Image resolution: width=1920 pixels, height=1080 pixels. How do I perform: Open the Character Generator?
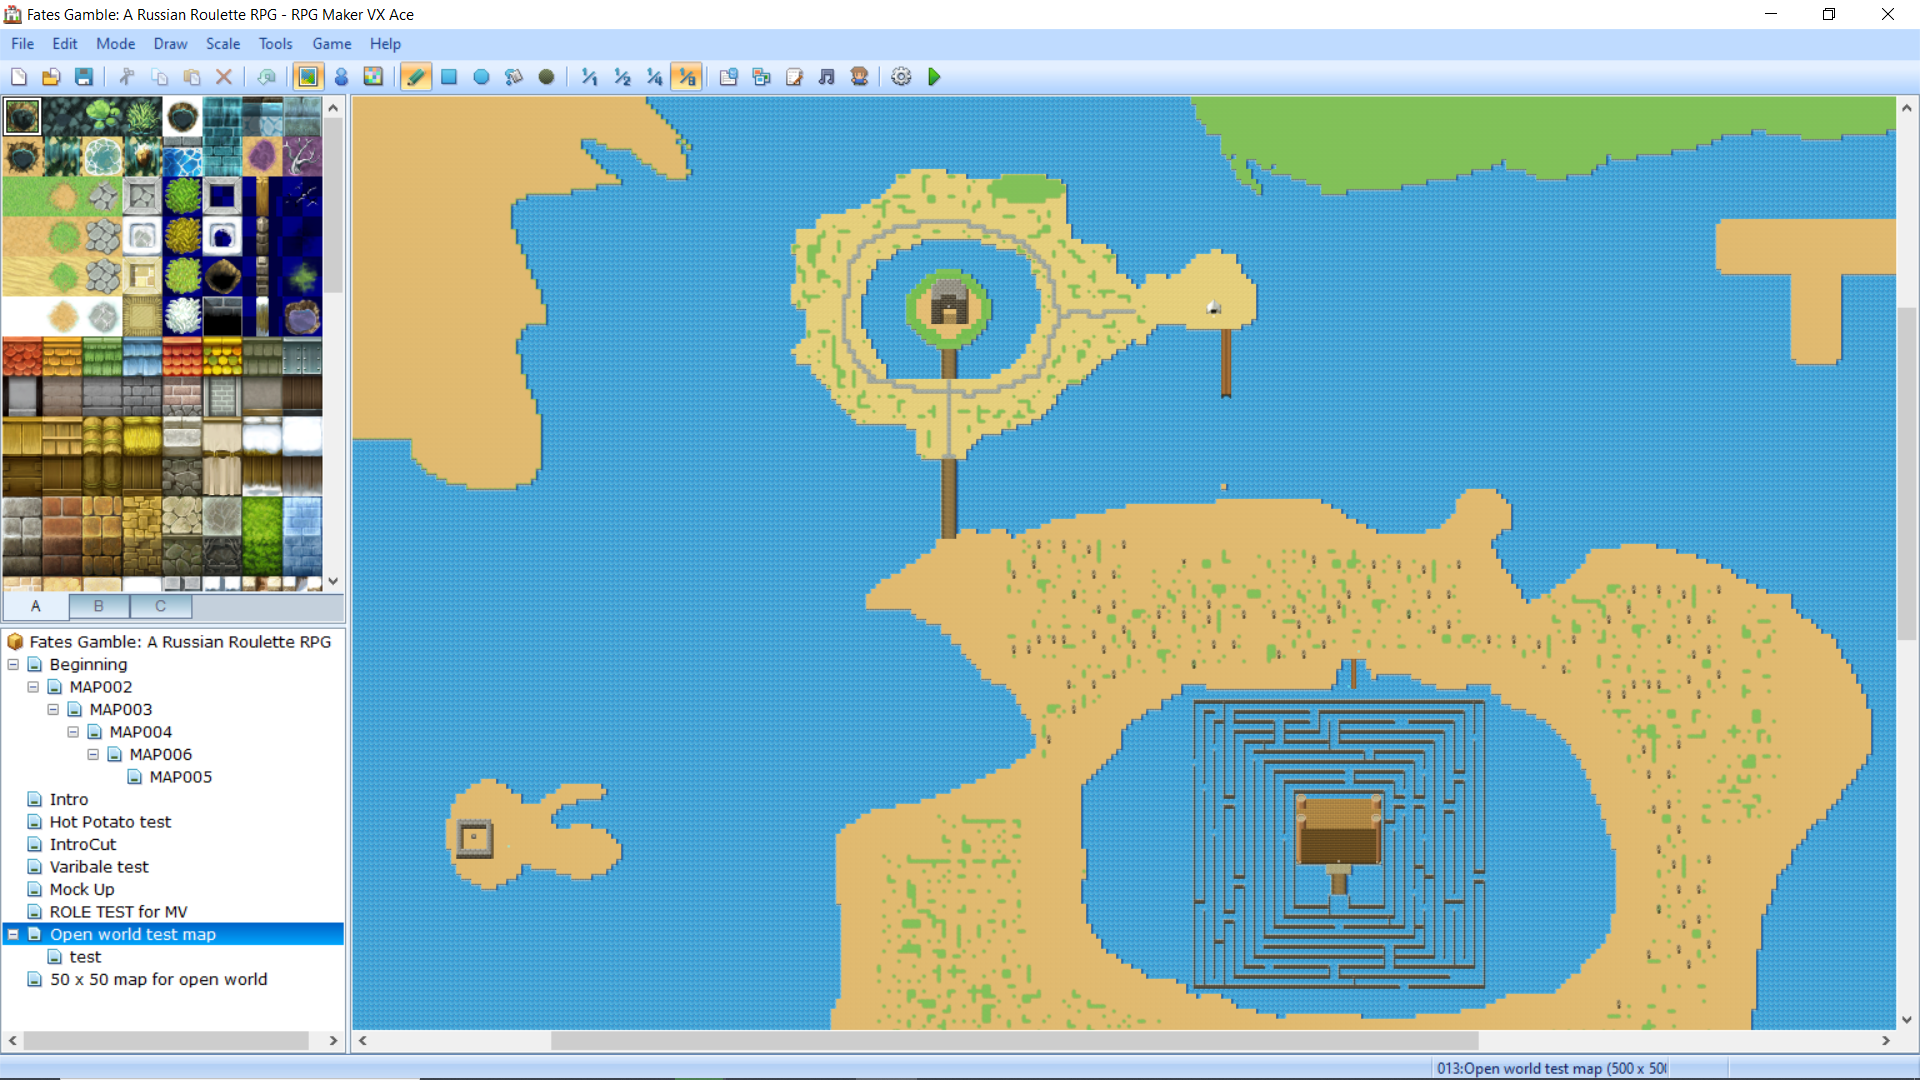[x=859, y=77]
